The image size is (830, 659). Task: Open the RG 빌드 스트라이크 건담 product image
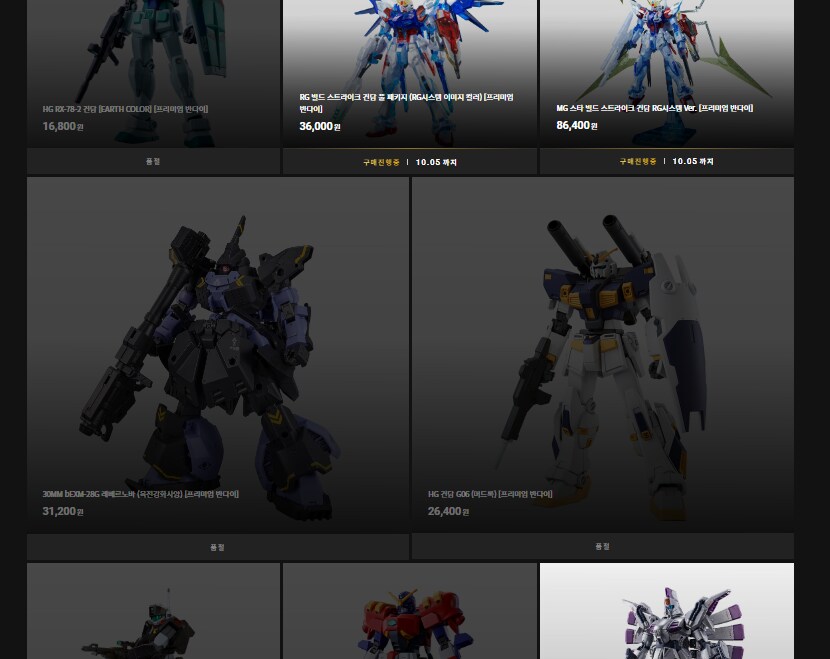[409, 40]
